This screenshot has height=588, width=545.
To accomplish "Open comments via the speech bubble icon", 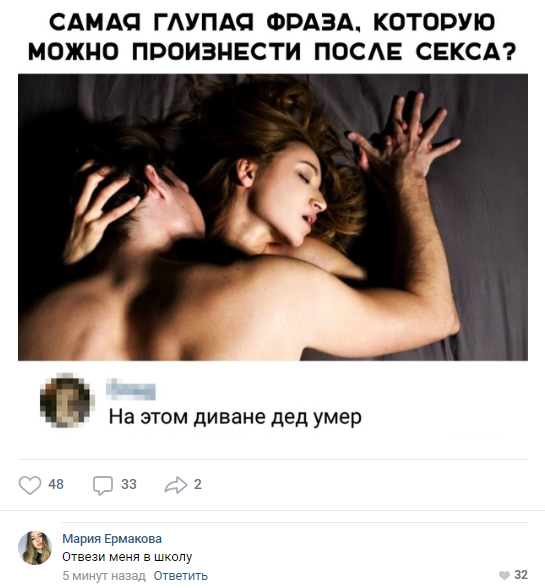I will [x=102, y=485].
